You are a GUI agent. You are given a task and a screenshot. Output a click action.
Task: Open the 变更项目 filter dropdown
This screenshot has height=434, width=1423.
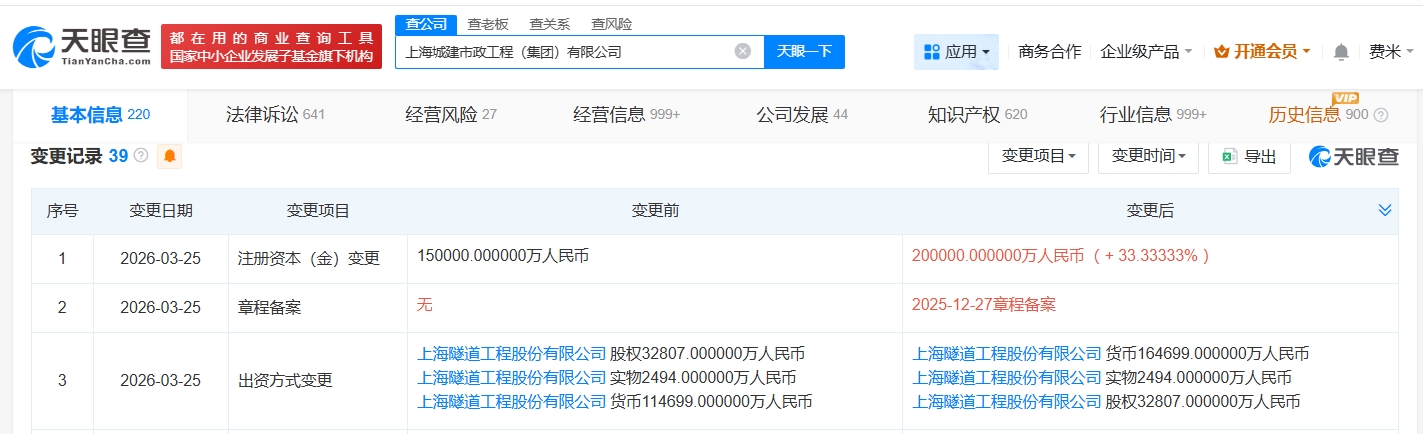coord(1038,156)
